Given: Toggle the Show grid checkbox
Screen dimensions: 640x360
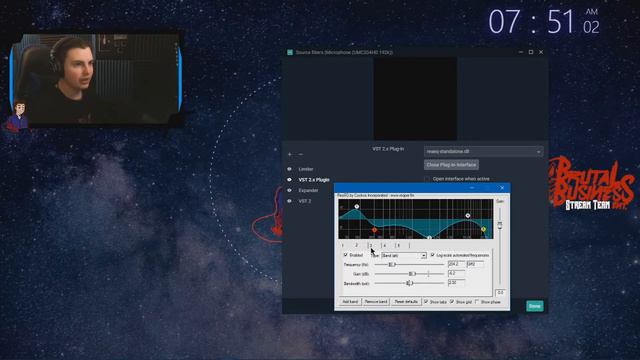Looking at the screenshot, I should 452,302.
